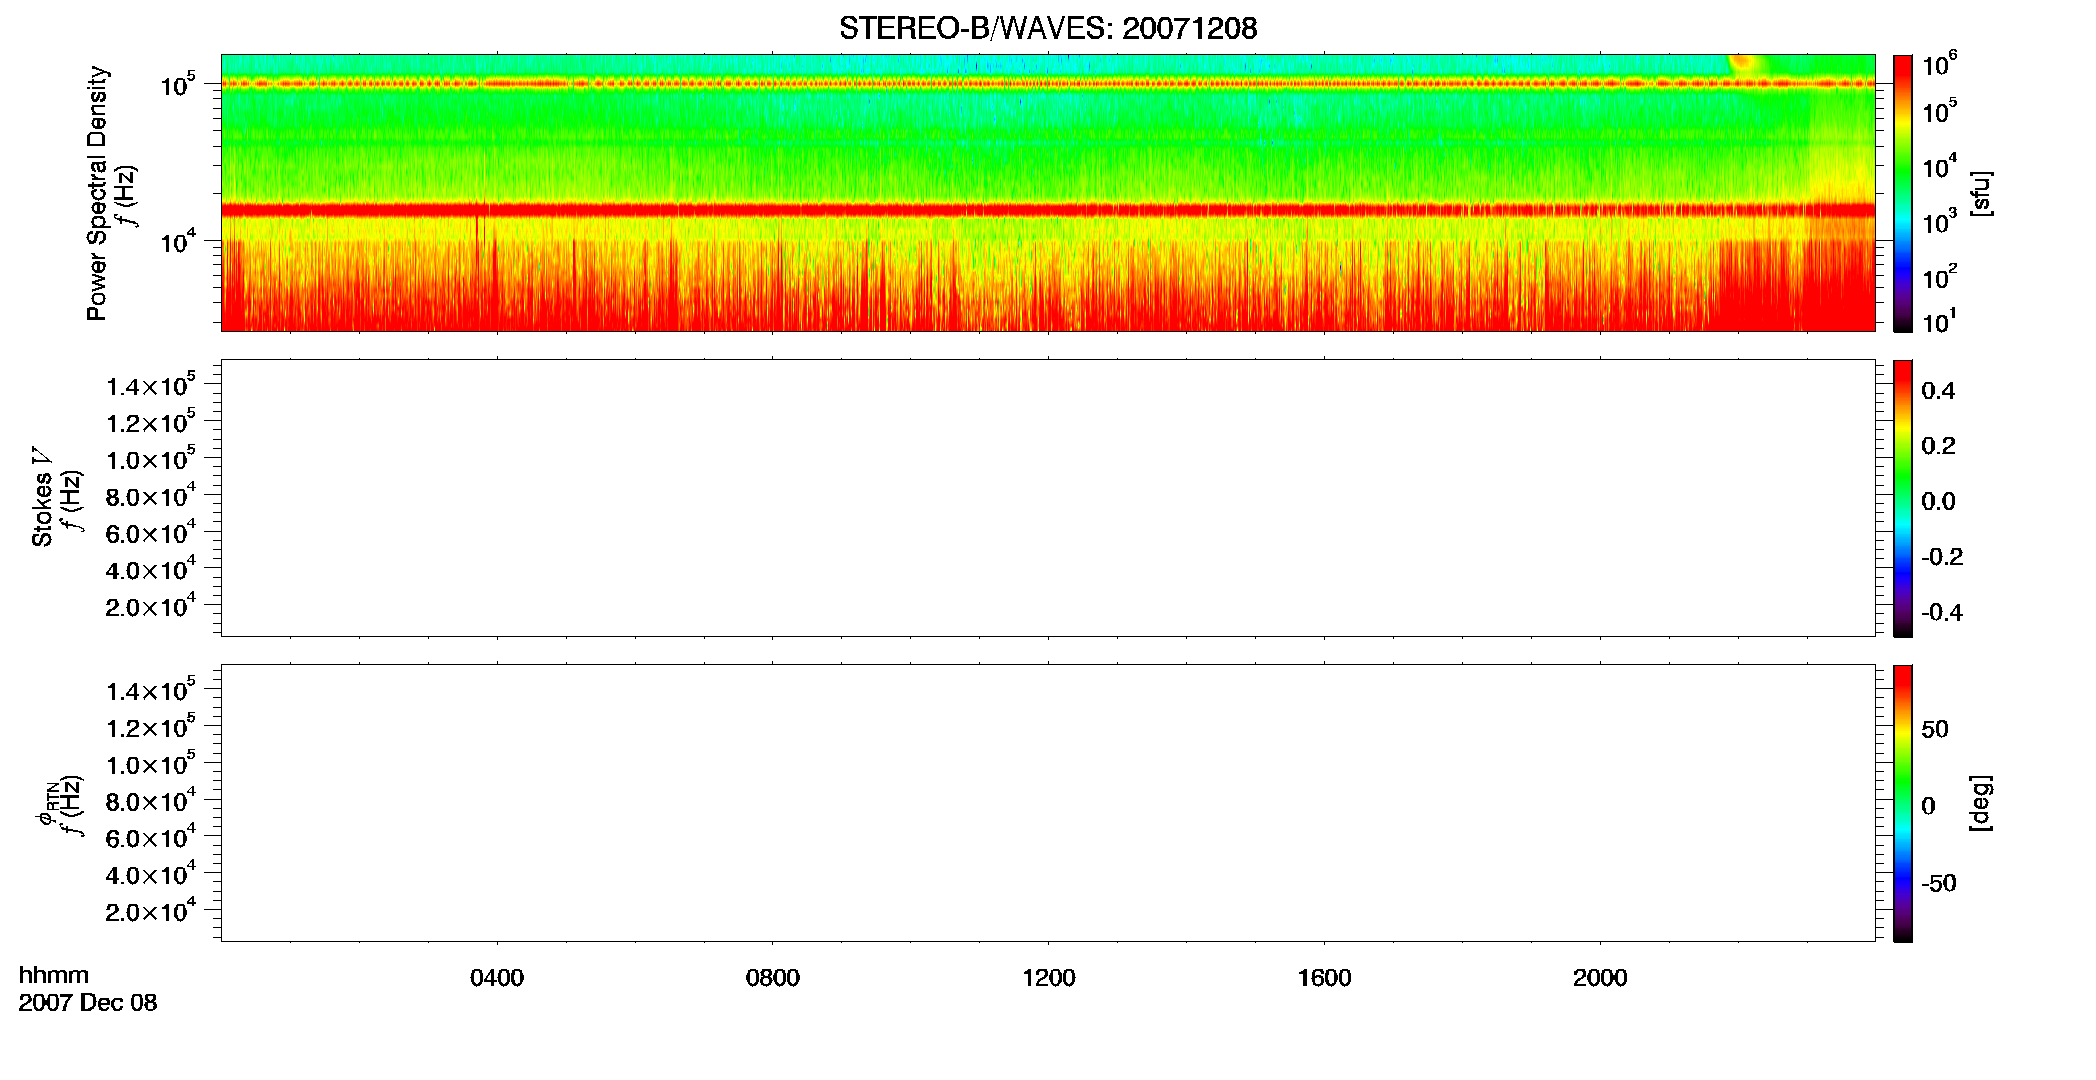This screenshot has height=1080, width=2096.
Task: Select the 1600 time axis label
Action: (1324, 978)
